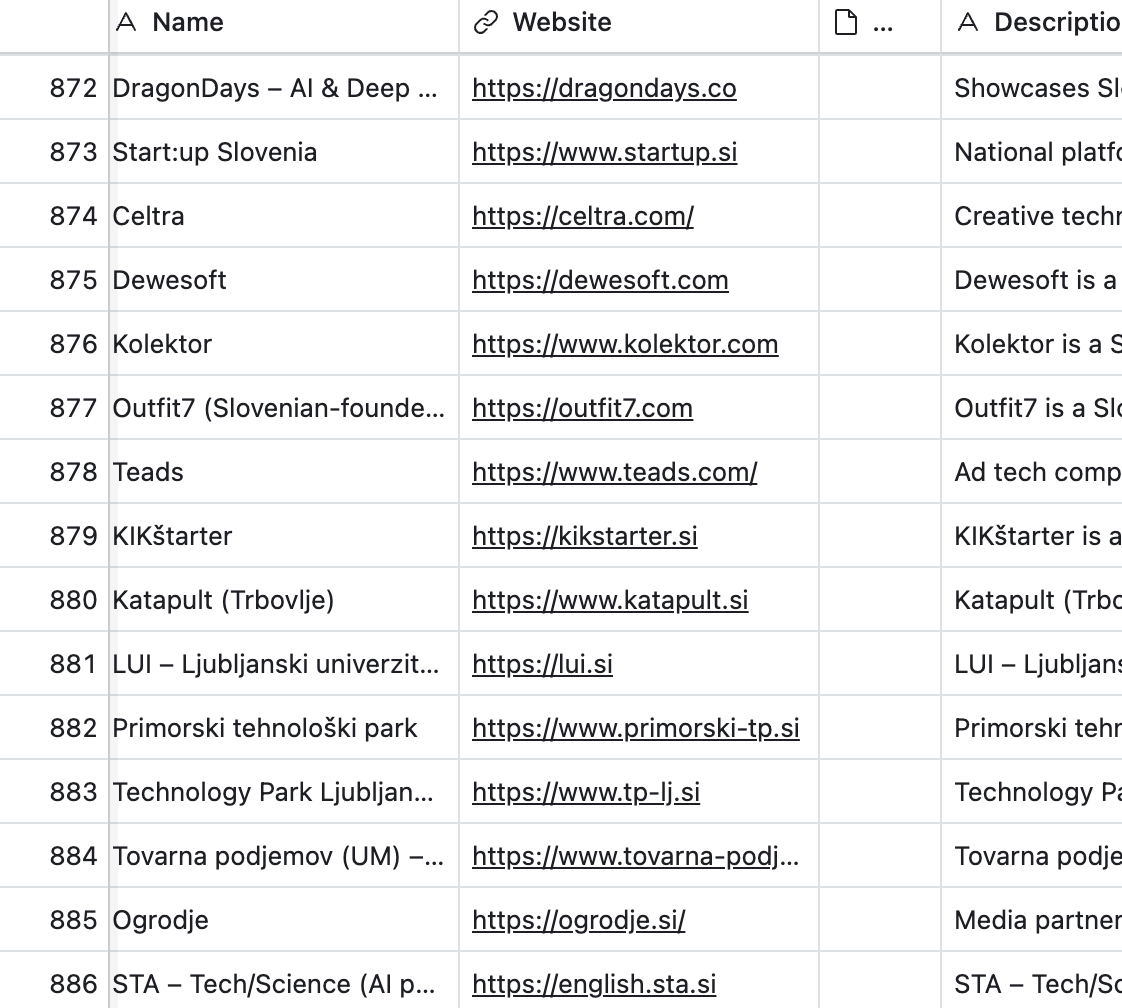Select row number 875
1122x1008 pixels.
point(73,280)
